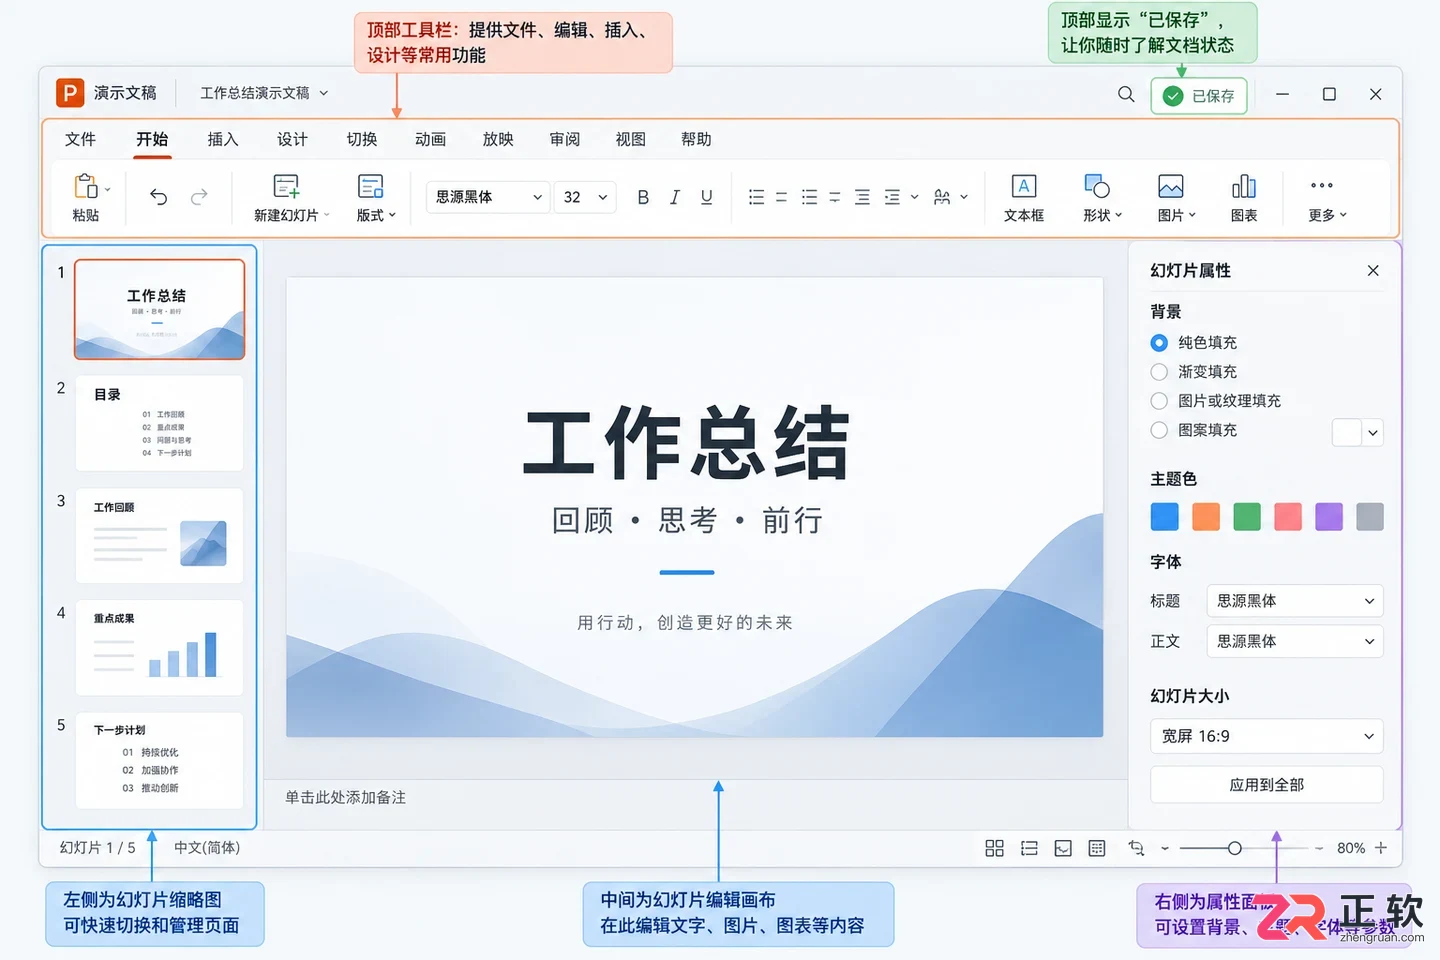Insert a 图表 chart

click(1244, 197)
